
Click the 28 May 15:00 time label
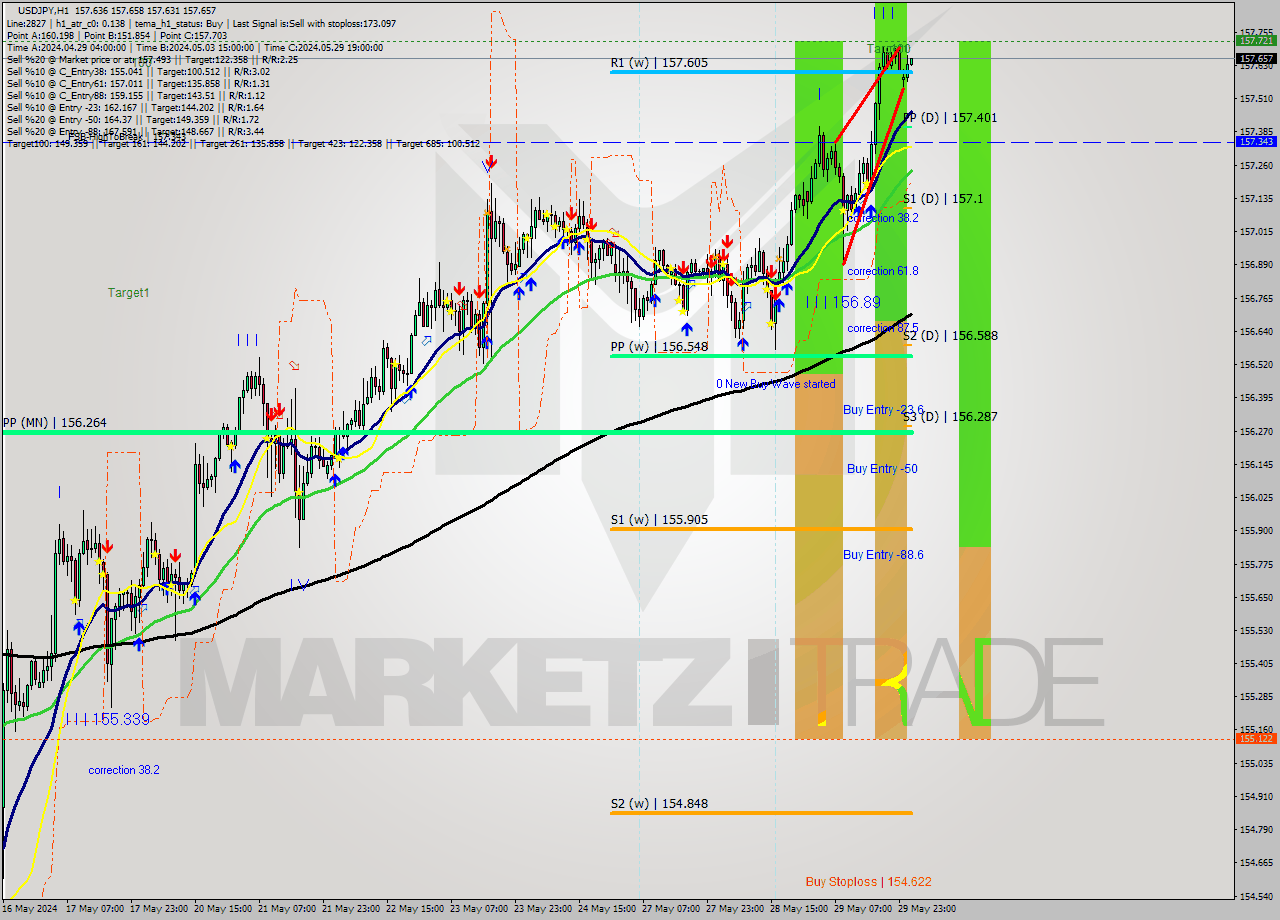(801, 909)
